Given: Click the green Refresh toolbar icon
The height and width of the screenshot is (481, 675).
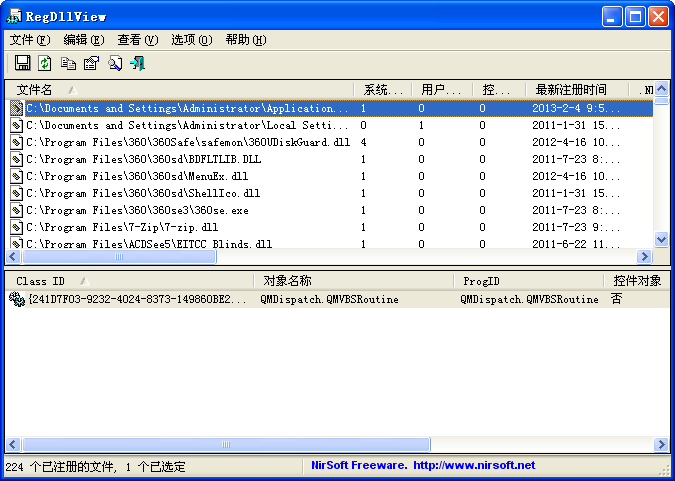Looking at the screenshot, I should [x=45, y=64].
